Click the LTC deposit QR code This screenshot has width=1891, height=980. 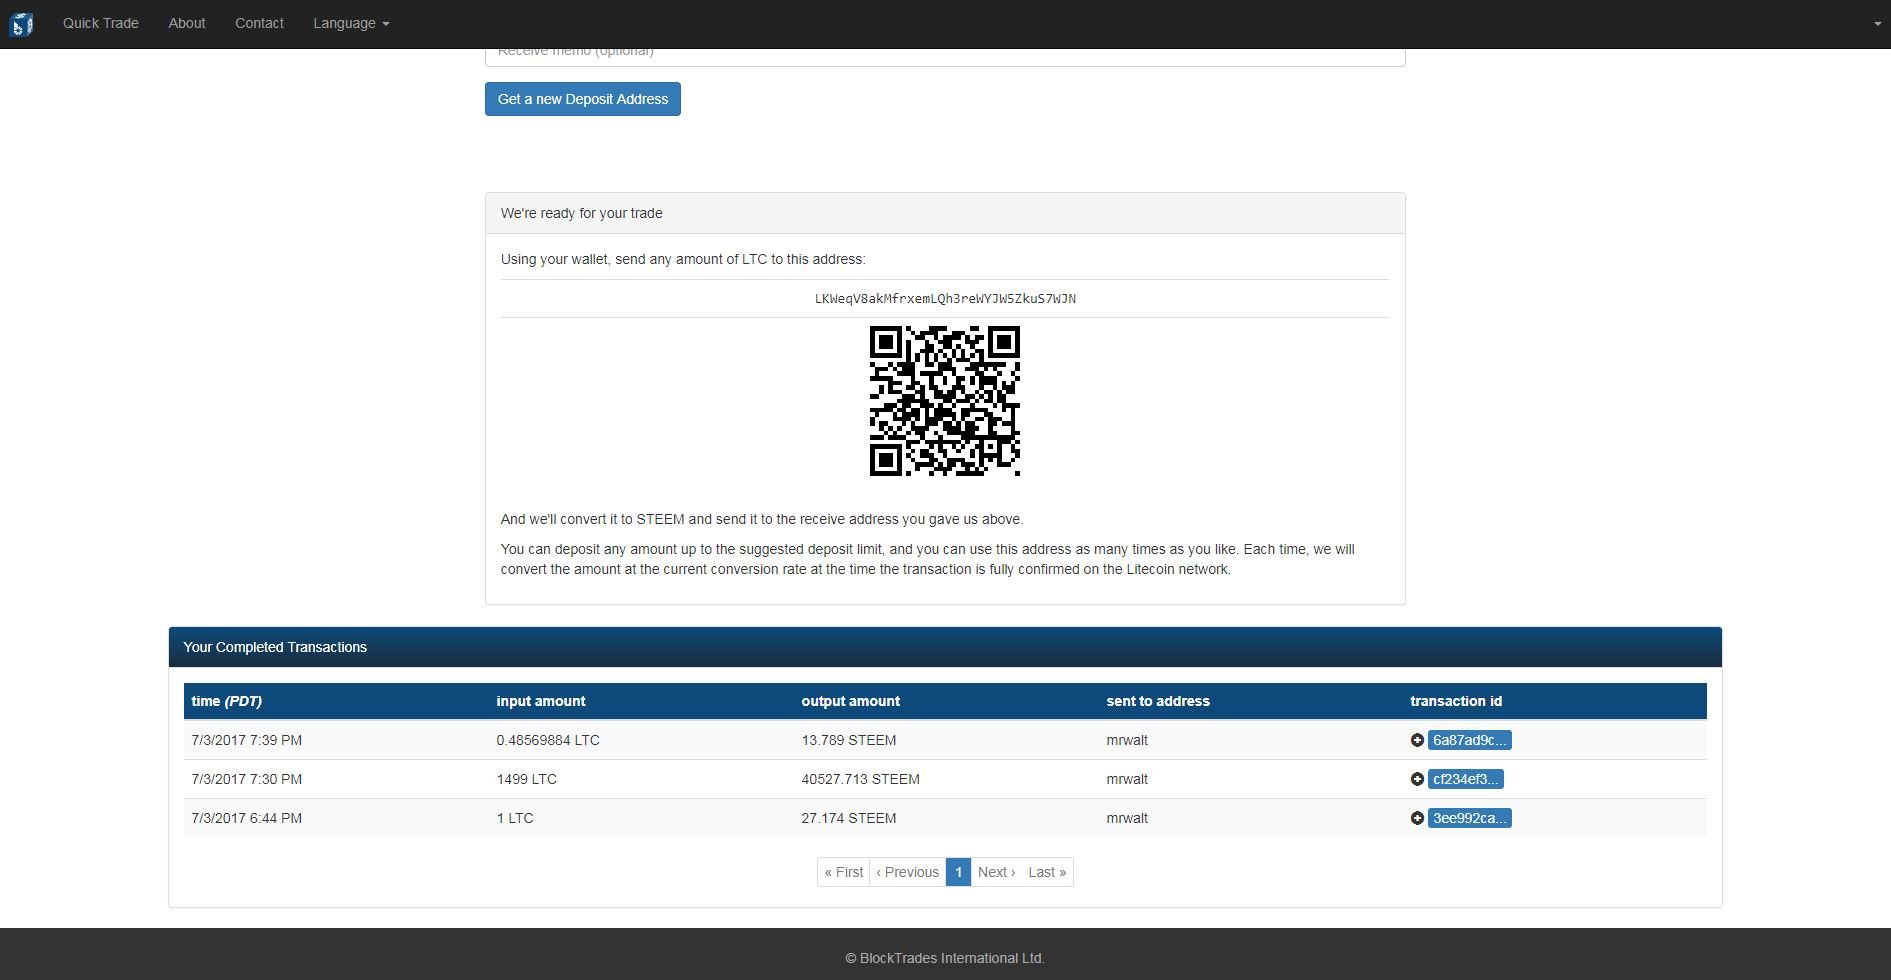coord(945,401)
